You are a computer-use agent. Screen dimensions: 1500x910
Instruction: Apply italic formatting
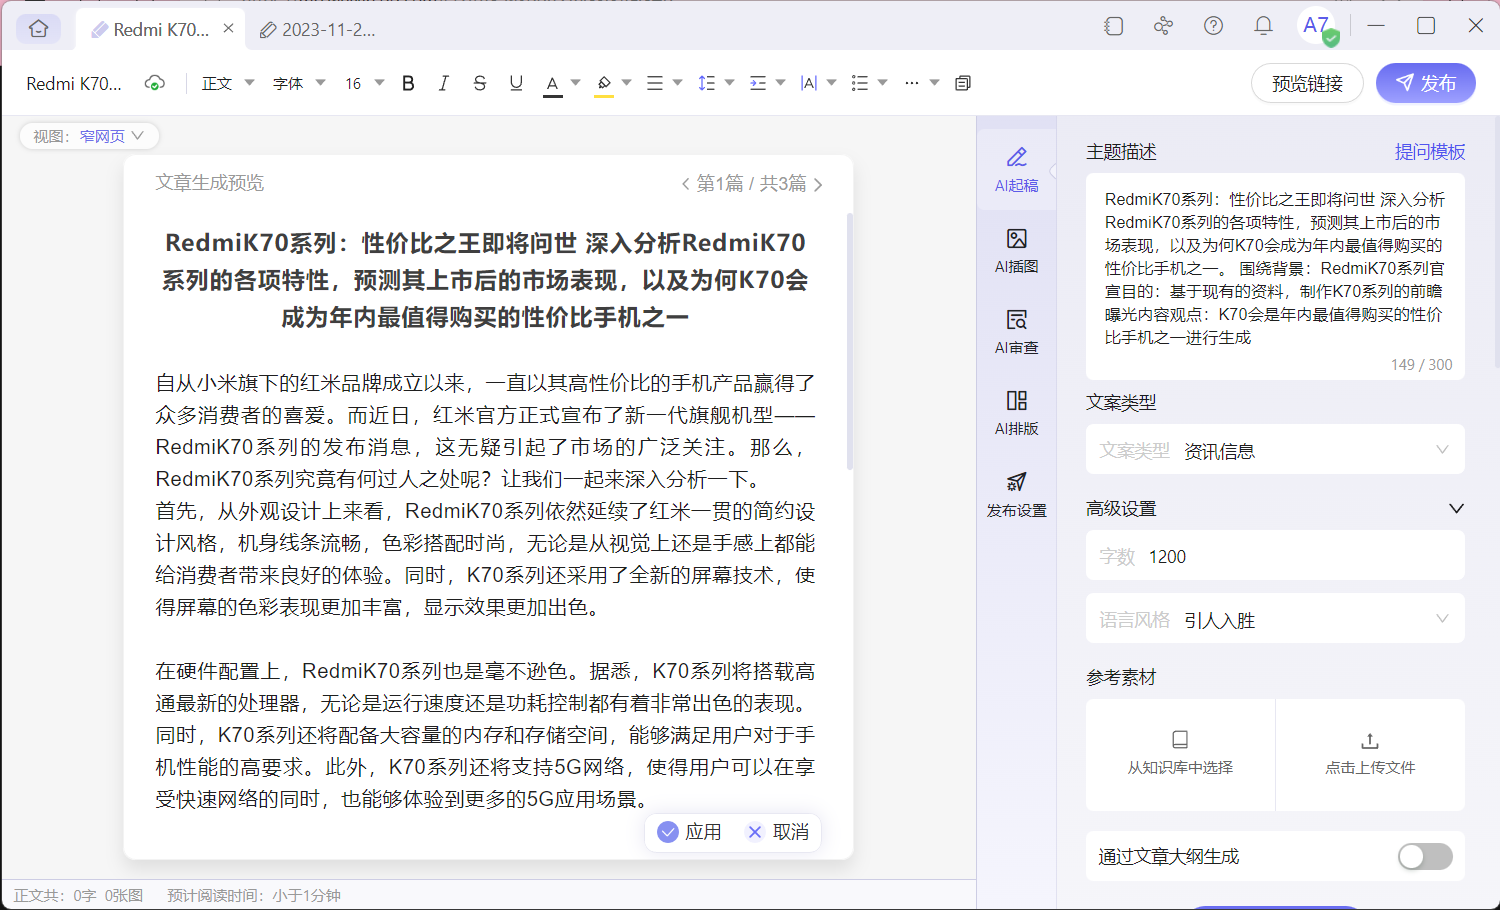pos(444,83)
